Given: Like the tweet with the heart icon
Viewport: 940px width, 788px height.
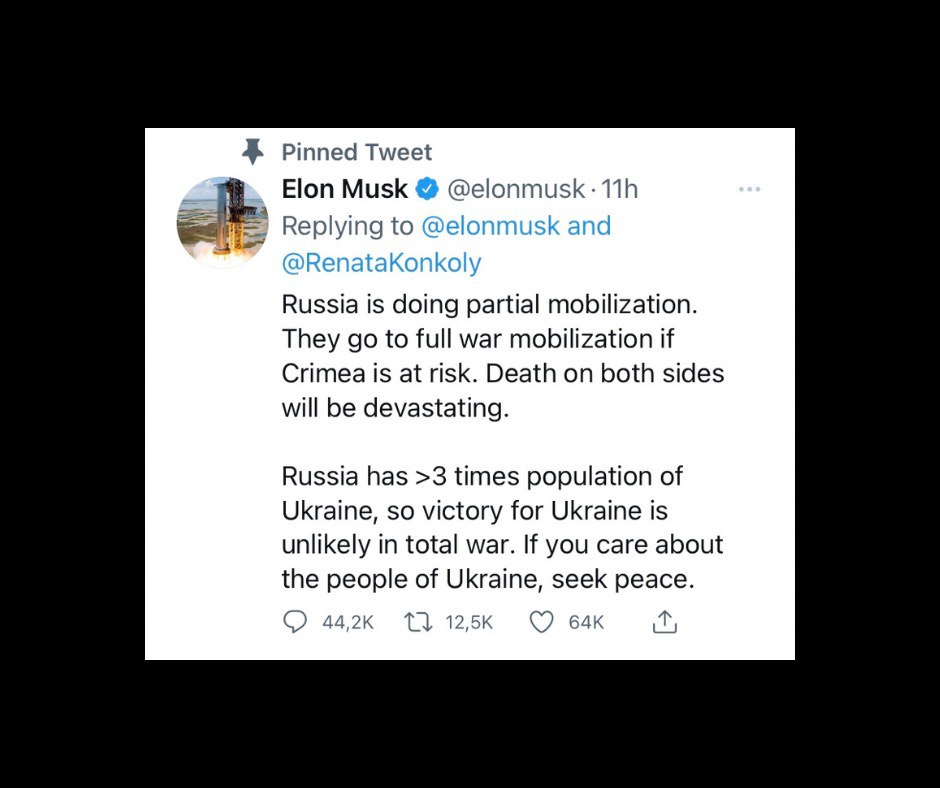Looking at the screenshot, I should point(541,621).
